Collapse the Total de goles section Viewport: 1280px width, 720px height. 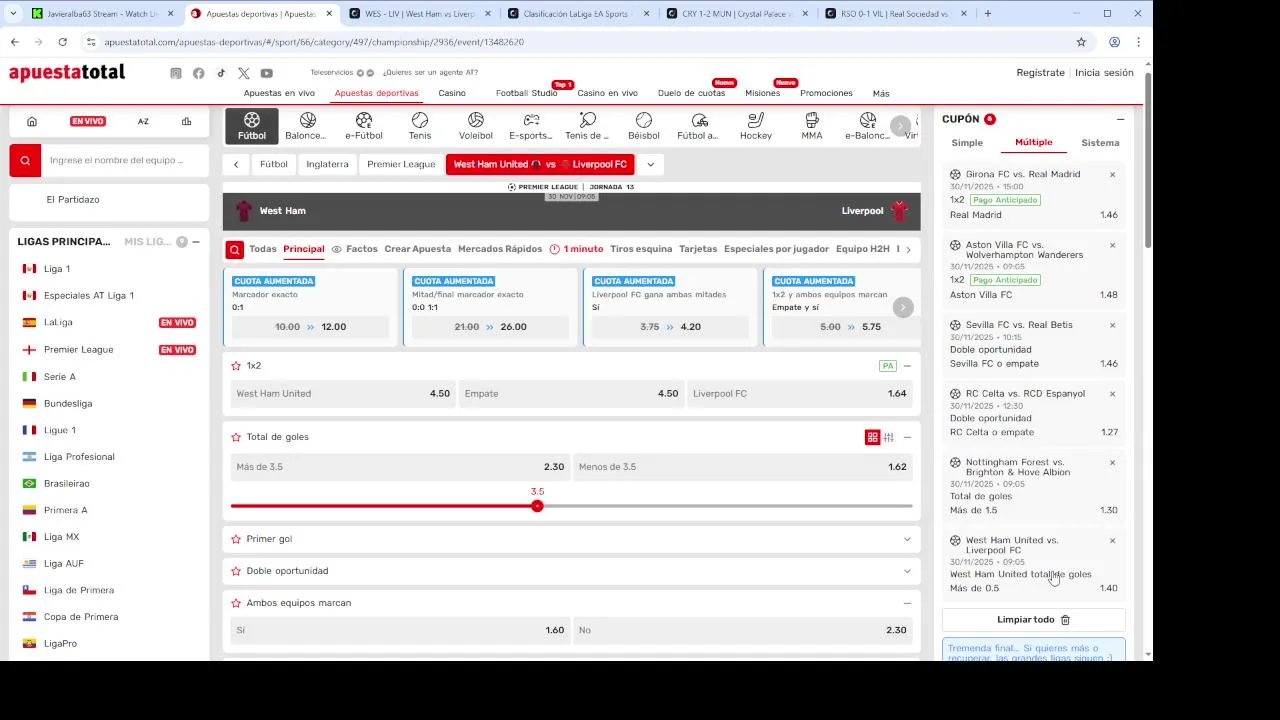(907, 437)
